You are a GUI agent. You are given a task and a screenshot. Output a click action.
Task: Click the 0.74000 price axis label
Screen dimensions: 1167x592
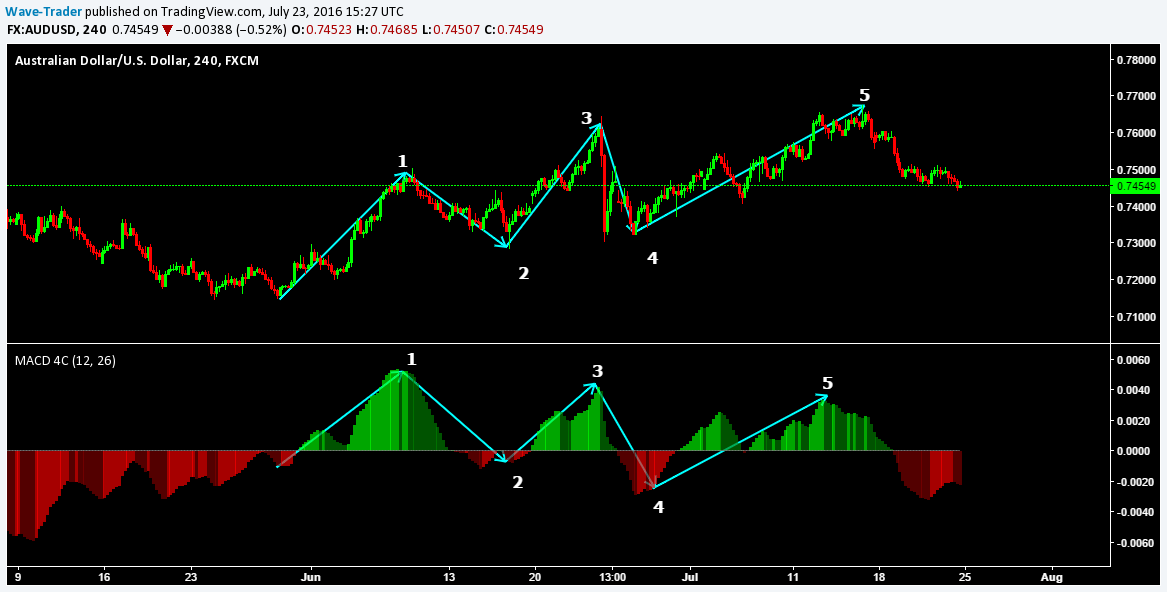1136,207
